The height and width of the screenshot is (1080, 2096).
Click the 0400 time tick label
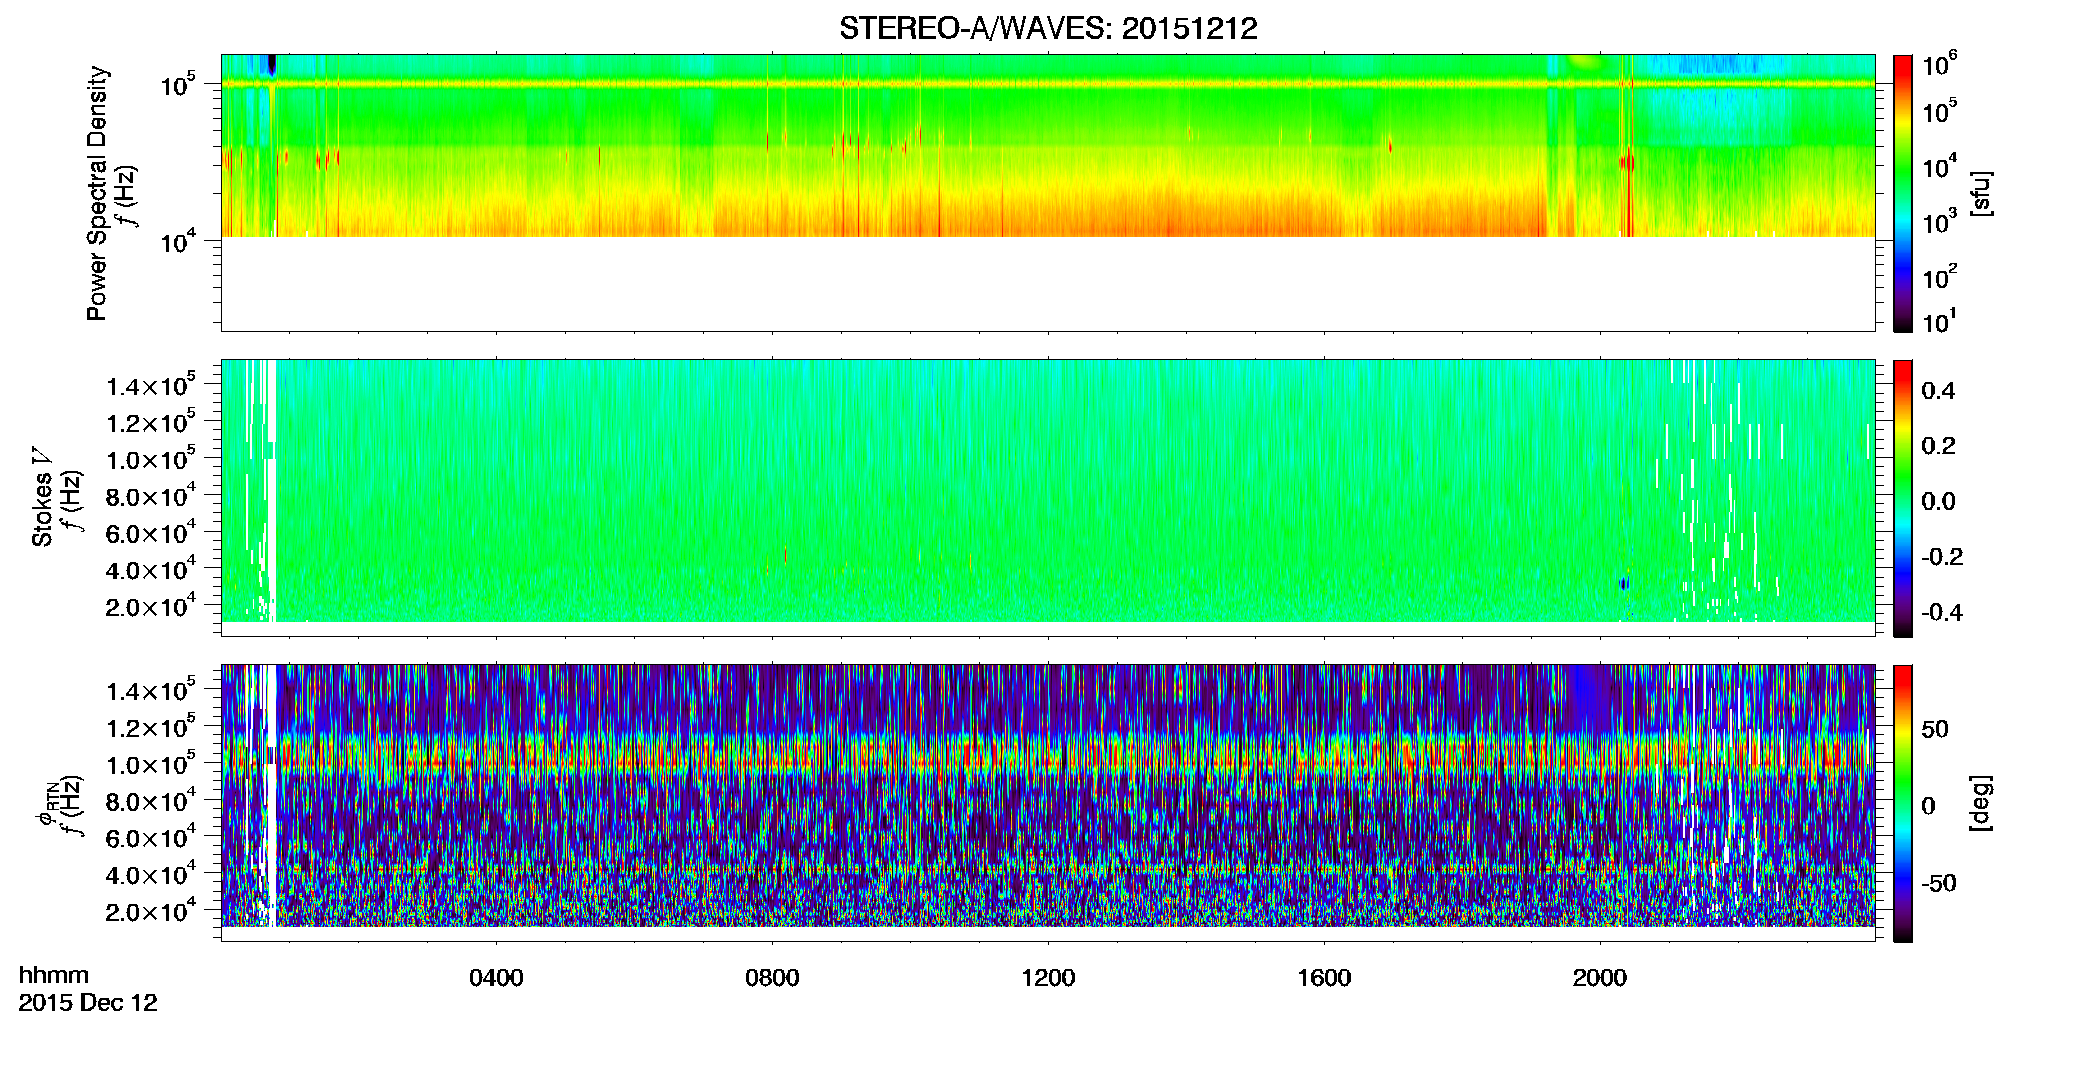(496, 978)
